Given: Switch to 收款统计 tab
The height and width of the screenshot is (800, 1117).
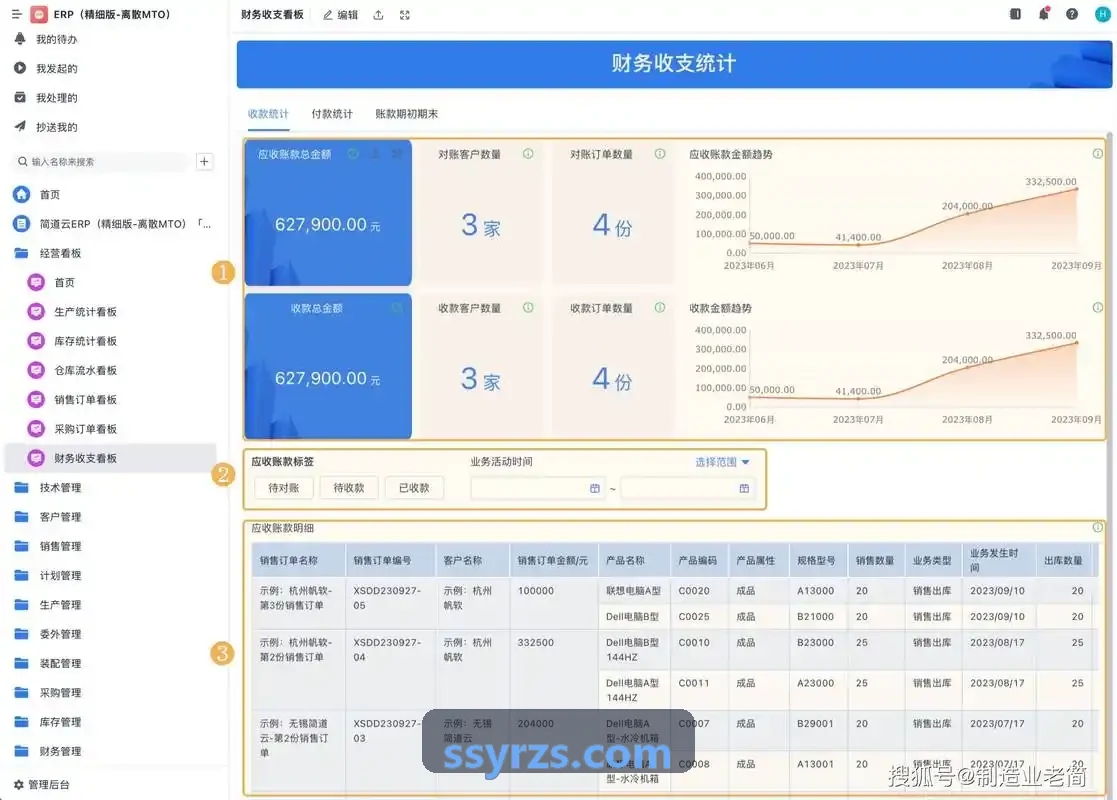Looking at the screenshot, I should (268, 114).
